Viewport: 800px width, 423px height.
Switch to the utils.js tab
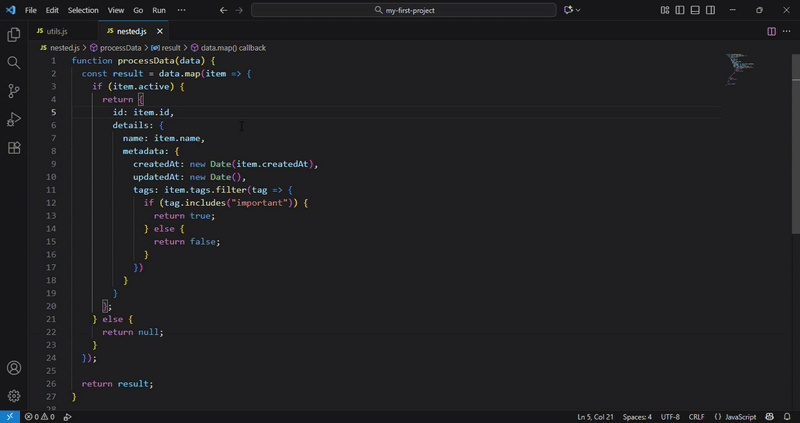[56, 31]
